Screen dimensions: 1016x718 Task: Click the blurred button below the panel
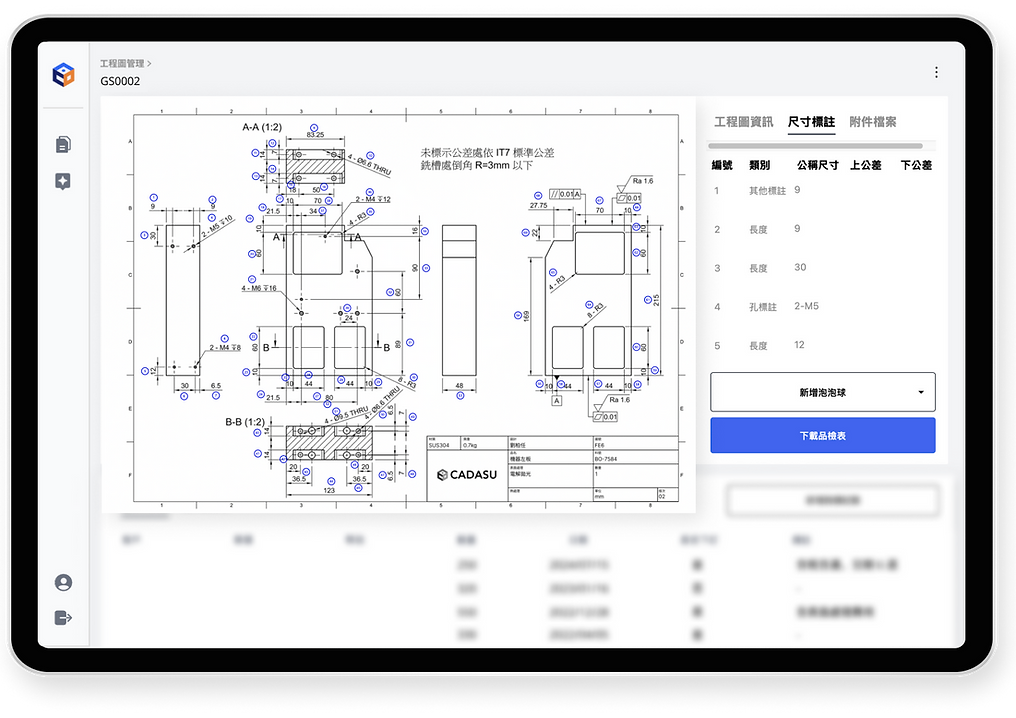coord(833,500)
